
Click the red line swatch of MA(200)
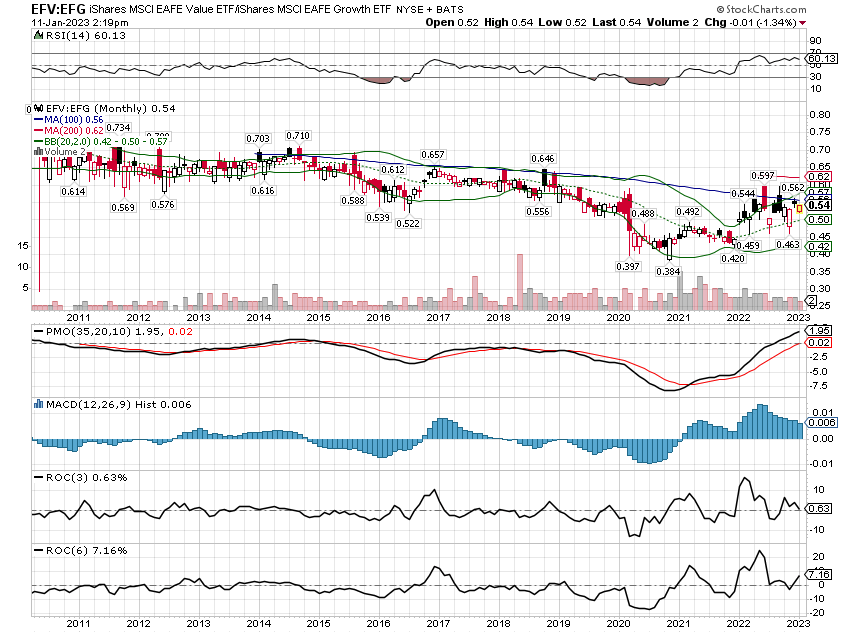click(x=38, y=131)
